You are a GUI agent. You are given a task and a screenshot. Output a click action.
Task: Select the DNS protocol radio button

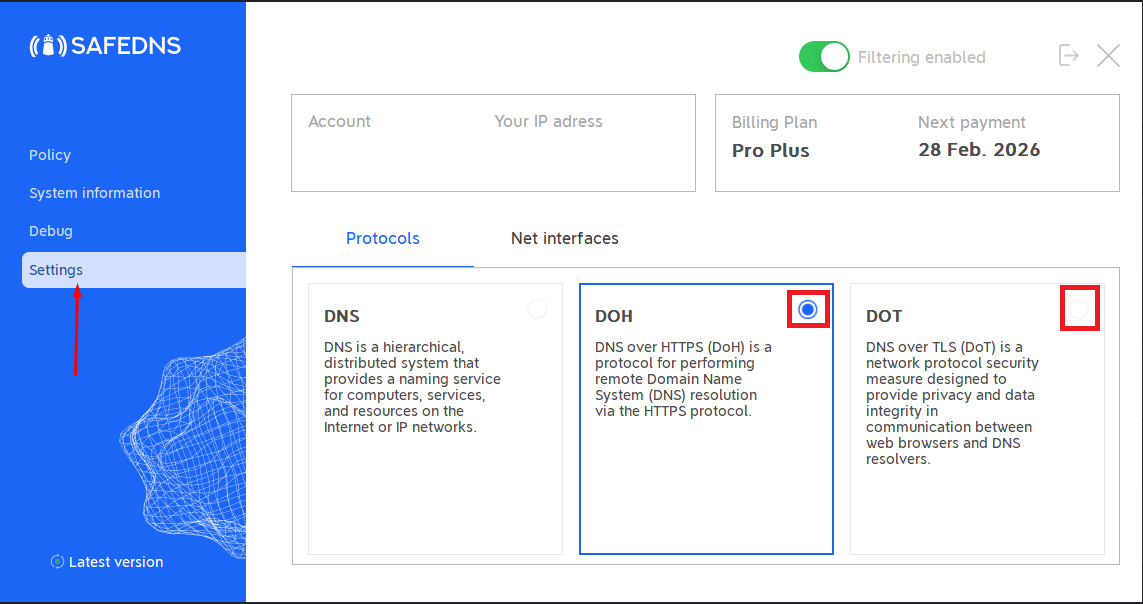pyautogui.click(x=537, y=310)
